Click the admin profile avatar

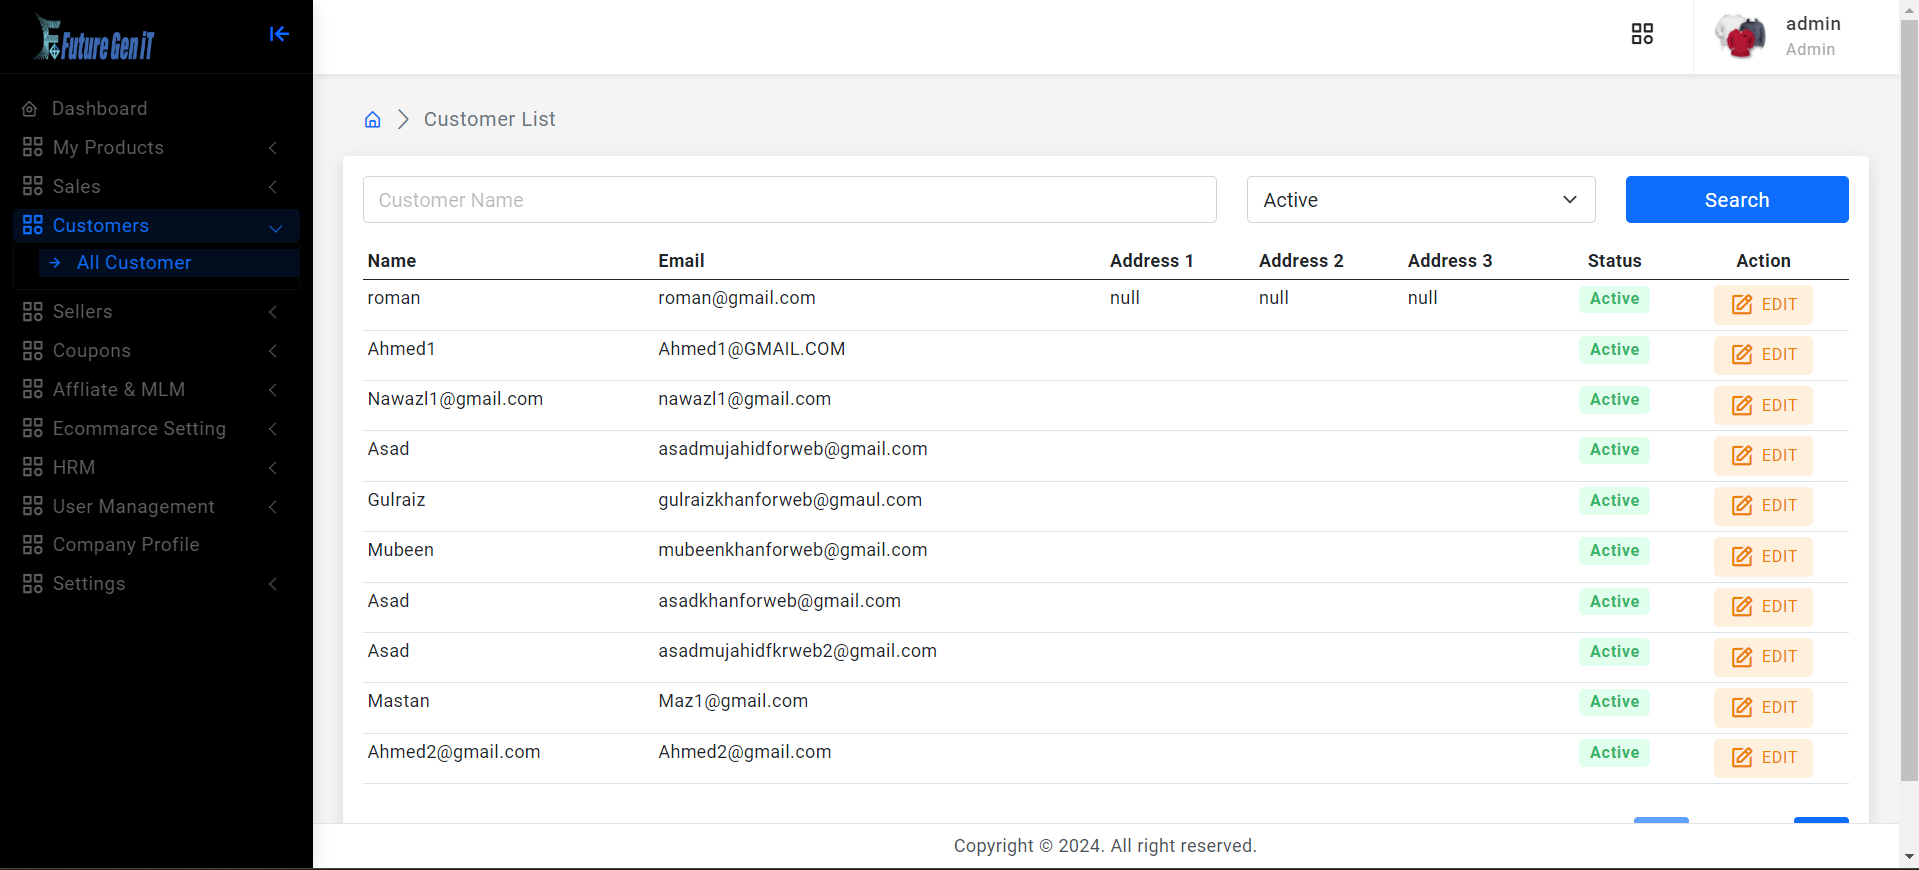point(1740,37)
